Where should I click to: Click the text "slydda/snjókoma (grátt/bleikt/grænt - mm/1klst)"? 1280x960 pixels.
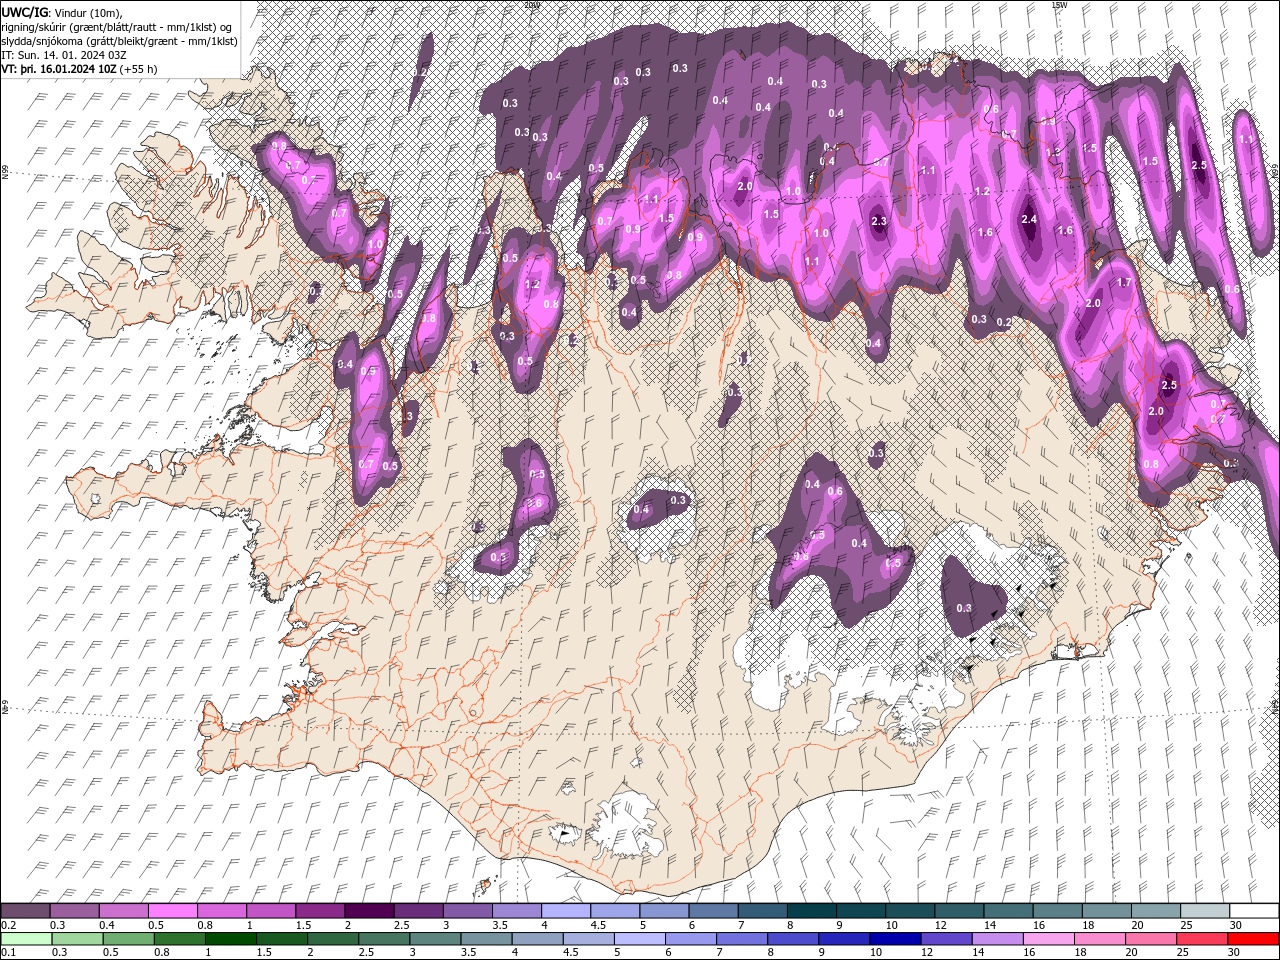120,41
